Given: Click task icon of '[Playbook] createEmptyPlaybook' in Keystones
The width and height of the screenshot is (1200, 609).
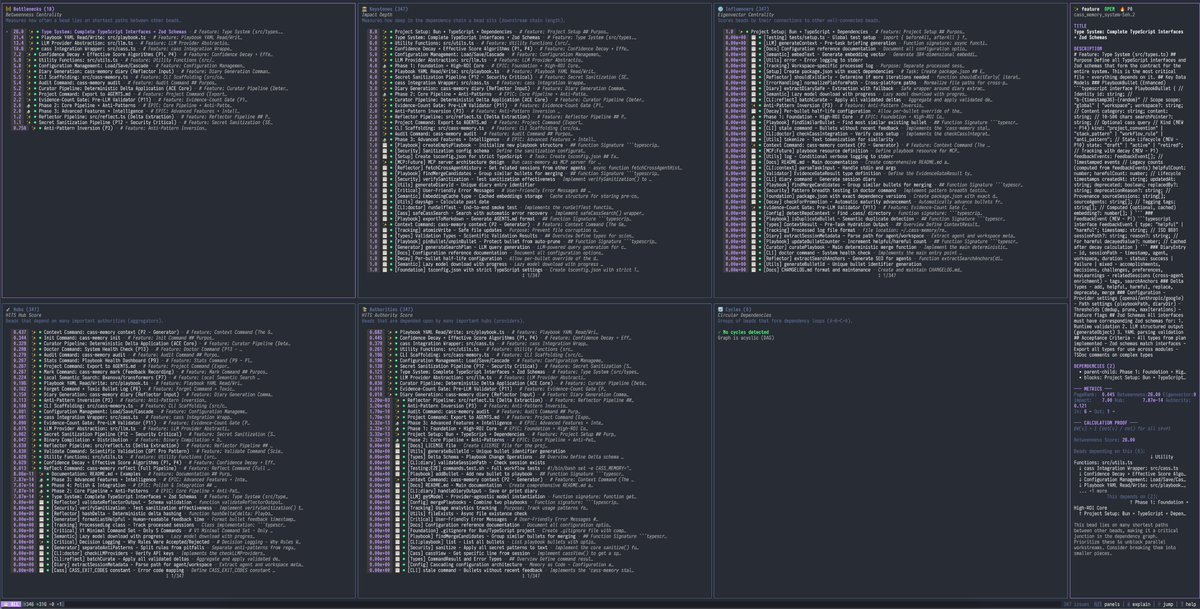Looking at the screenshot, I should 385,145.
